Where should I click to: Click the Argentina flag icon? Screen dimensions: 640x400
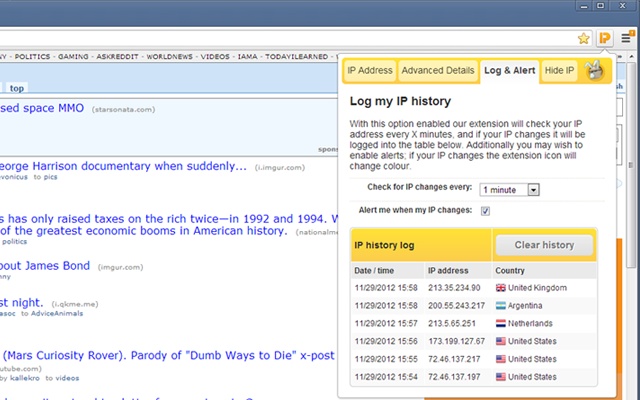pyautogui.click(x=501, y=306)
